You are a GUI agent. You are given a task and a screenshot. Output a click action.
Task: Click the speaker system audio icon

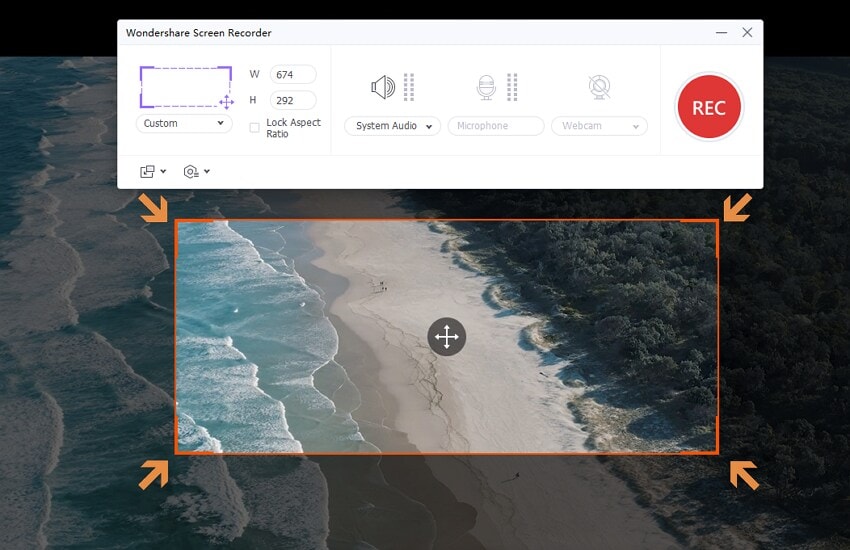tap(383, 87)
